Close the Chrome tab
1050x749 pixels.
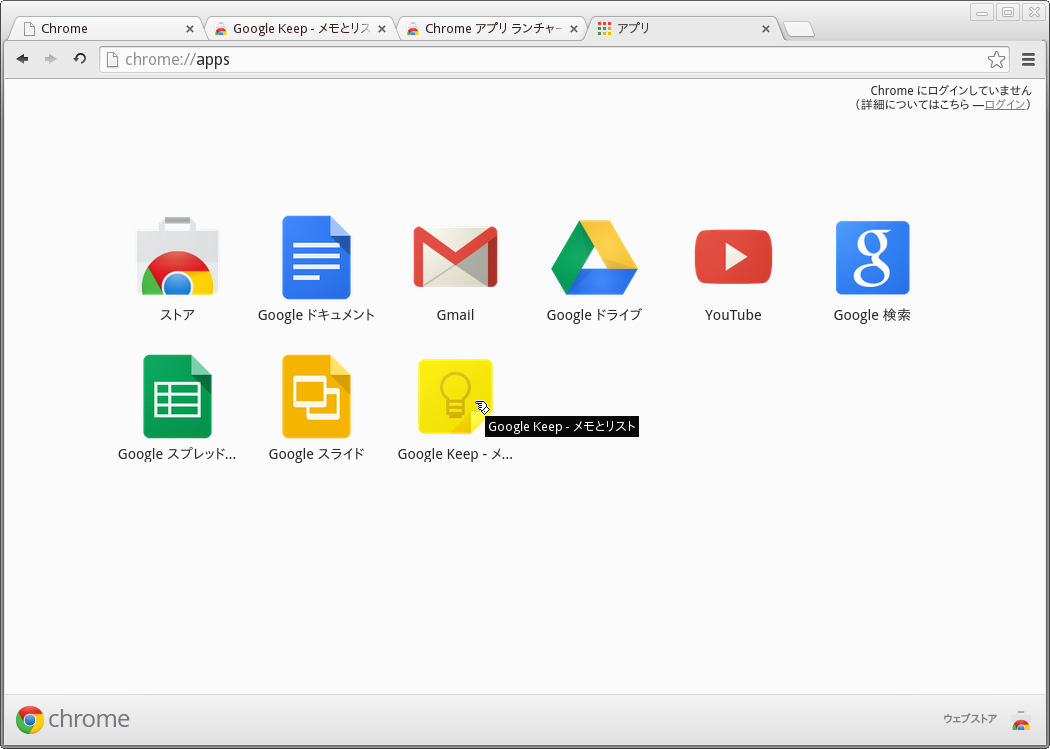pyautogui.click(x=190, y=29)
